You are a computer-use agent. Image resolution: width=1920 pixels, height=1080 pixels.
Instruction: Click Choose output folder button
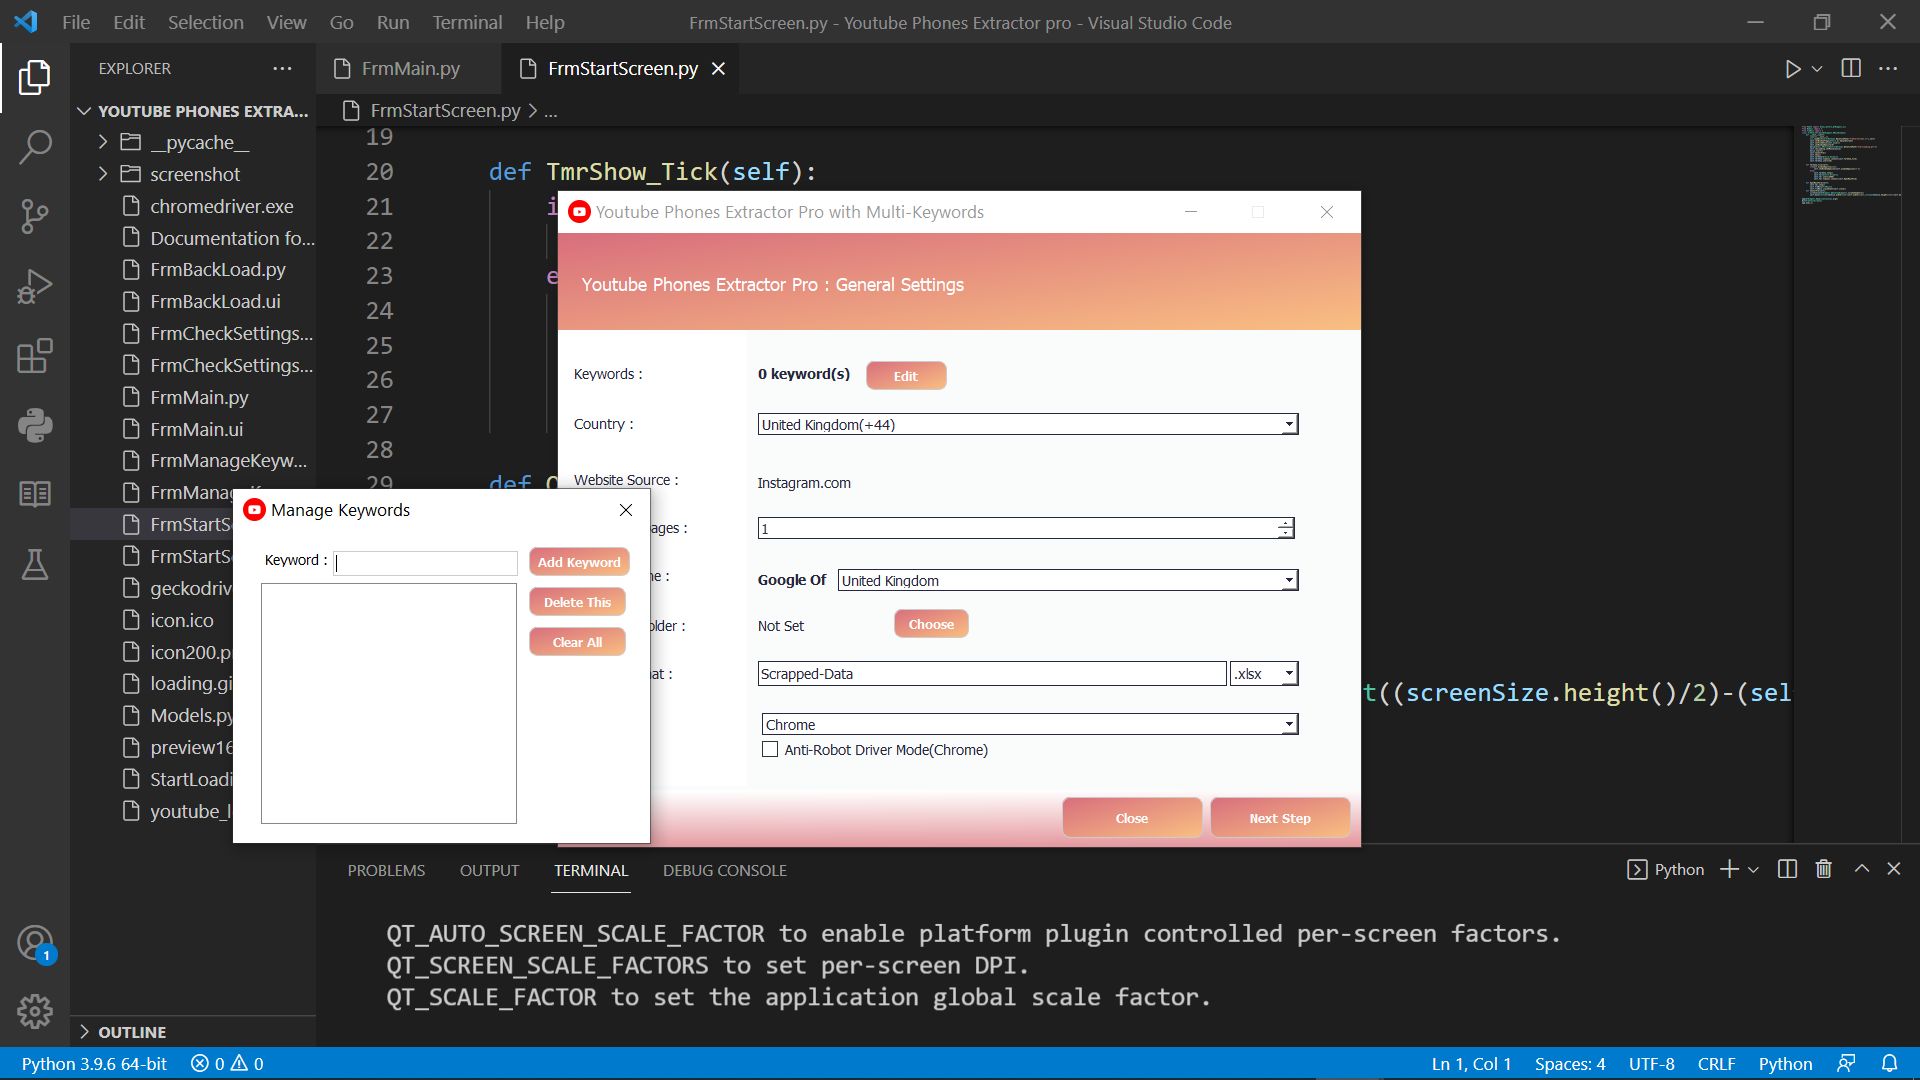[931, 623]
